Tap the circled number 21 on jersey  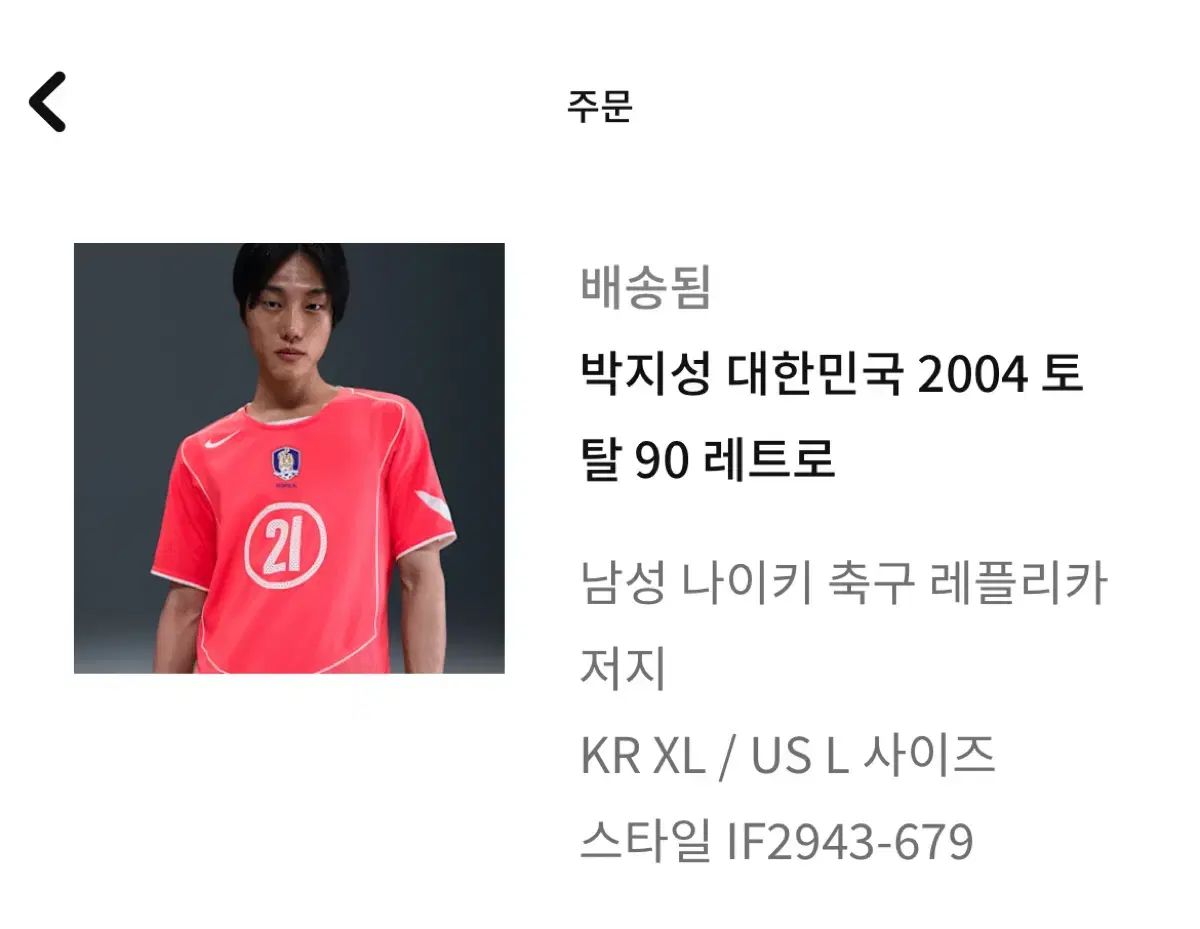pos(285,545)
